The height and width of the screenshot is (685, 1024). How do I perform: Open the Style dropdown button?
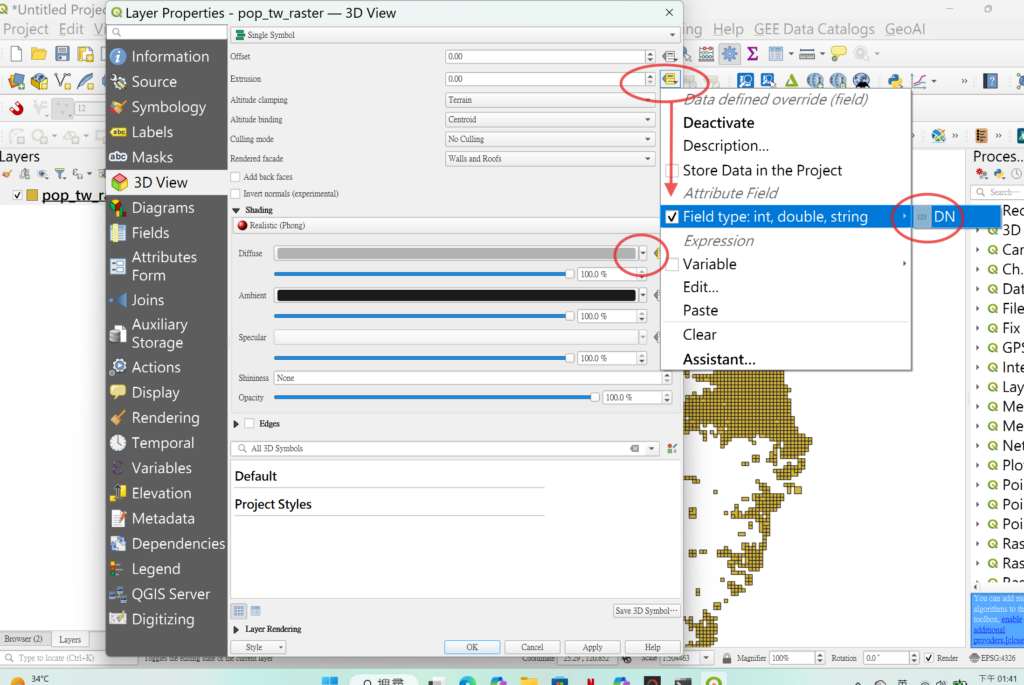[x=259, y=647]
